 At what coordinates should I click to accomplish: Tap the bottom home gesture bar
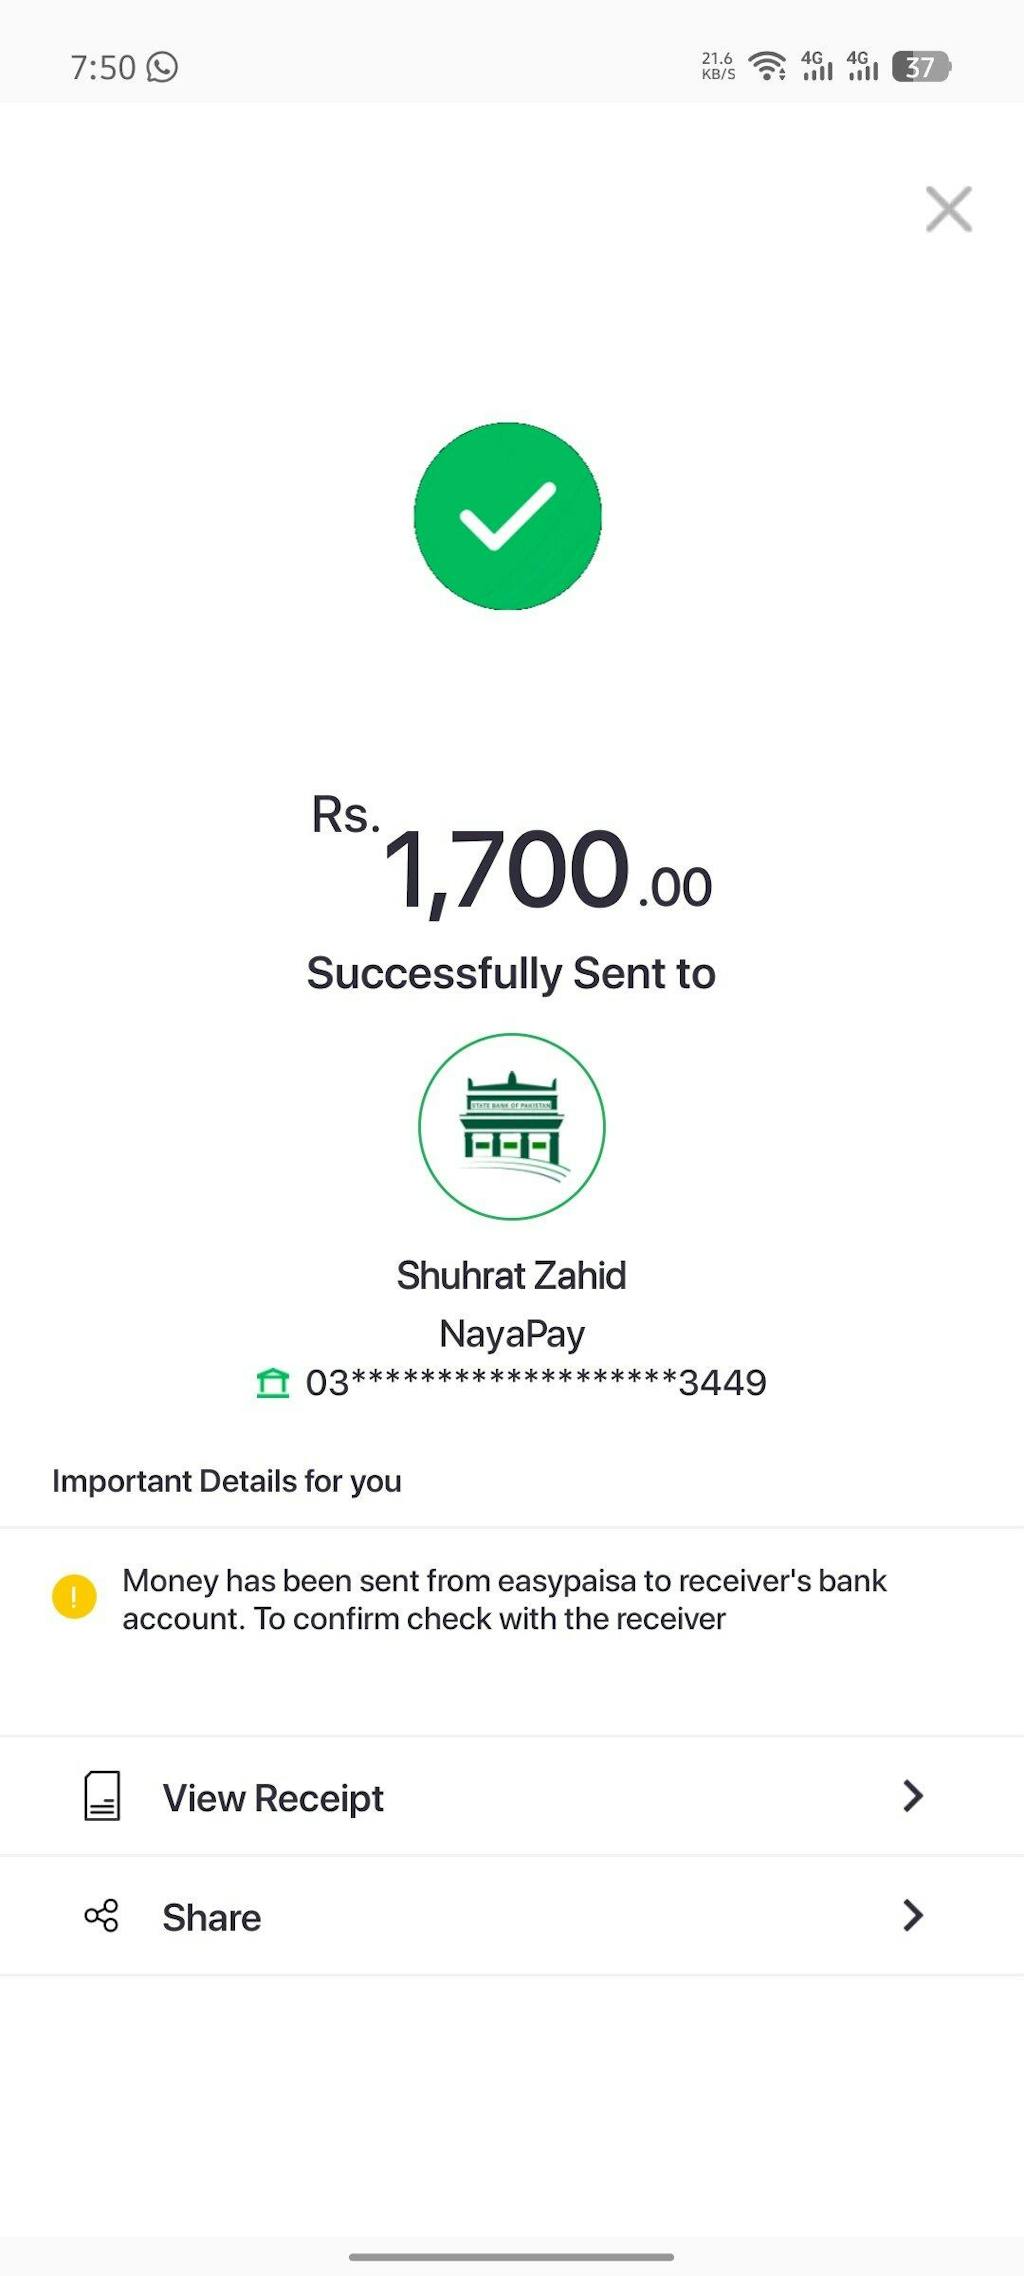(x=511, y=2257)
